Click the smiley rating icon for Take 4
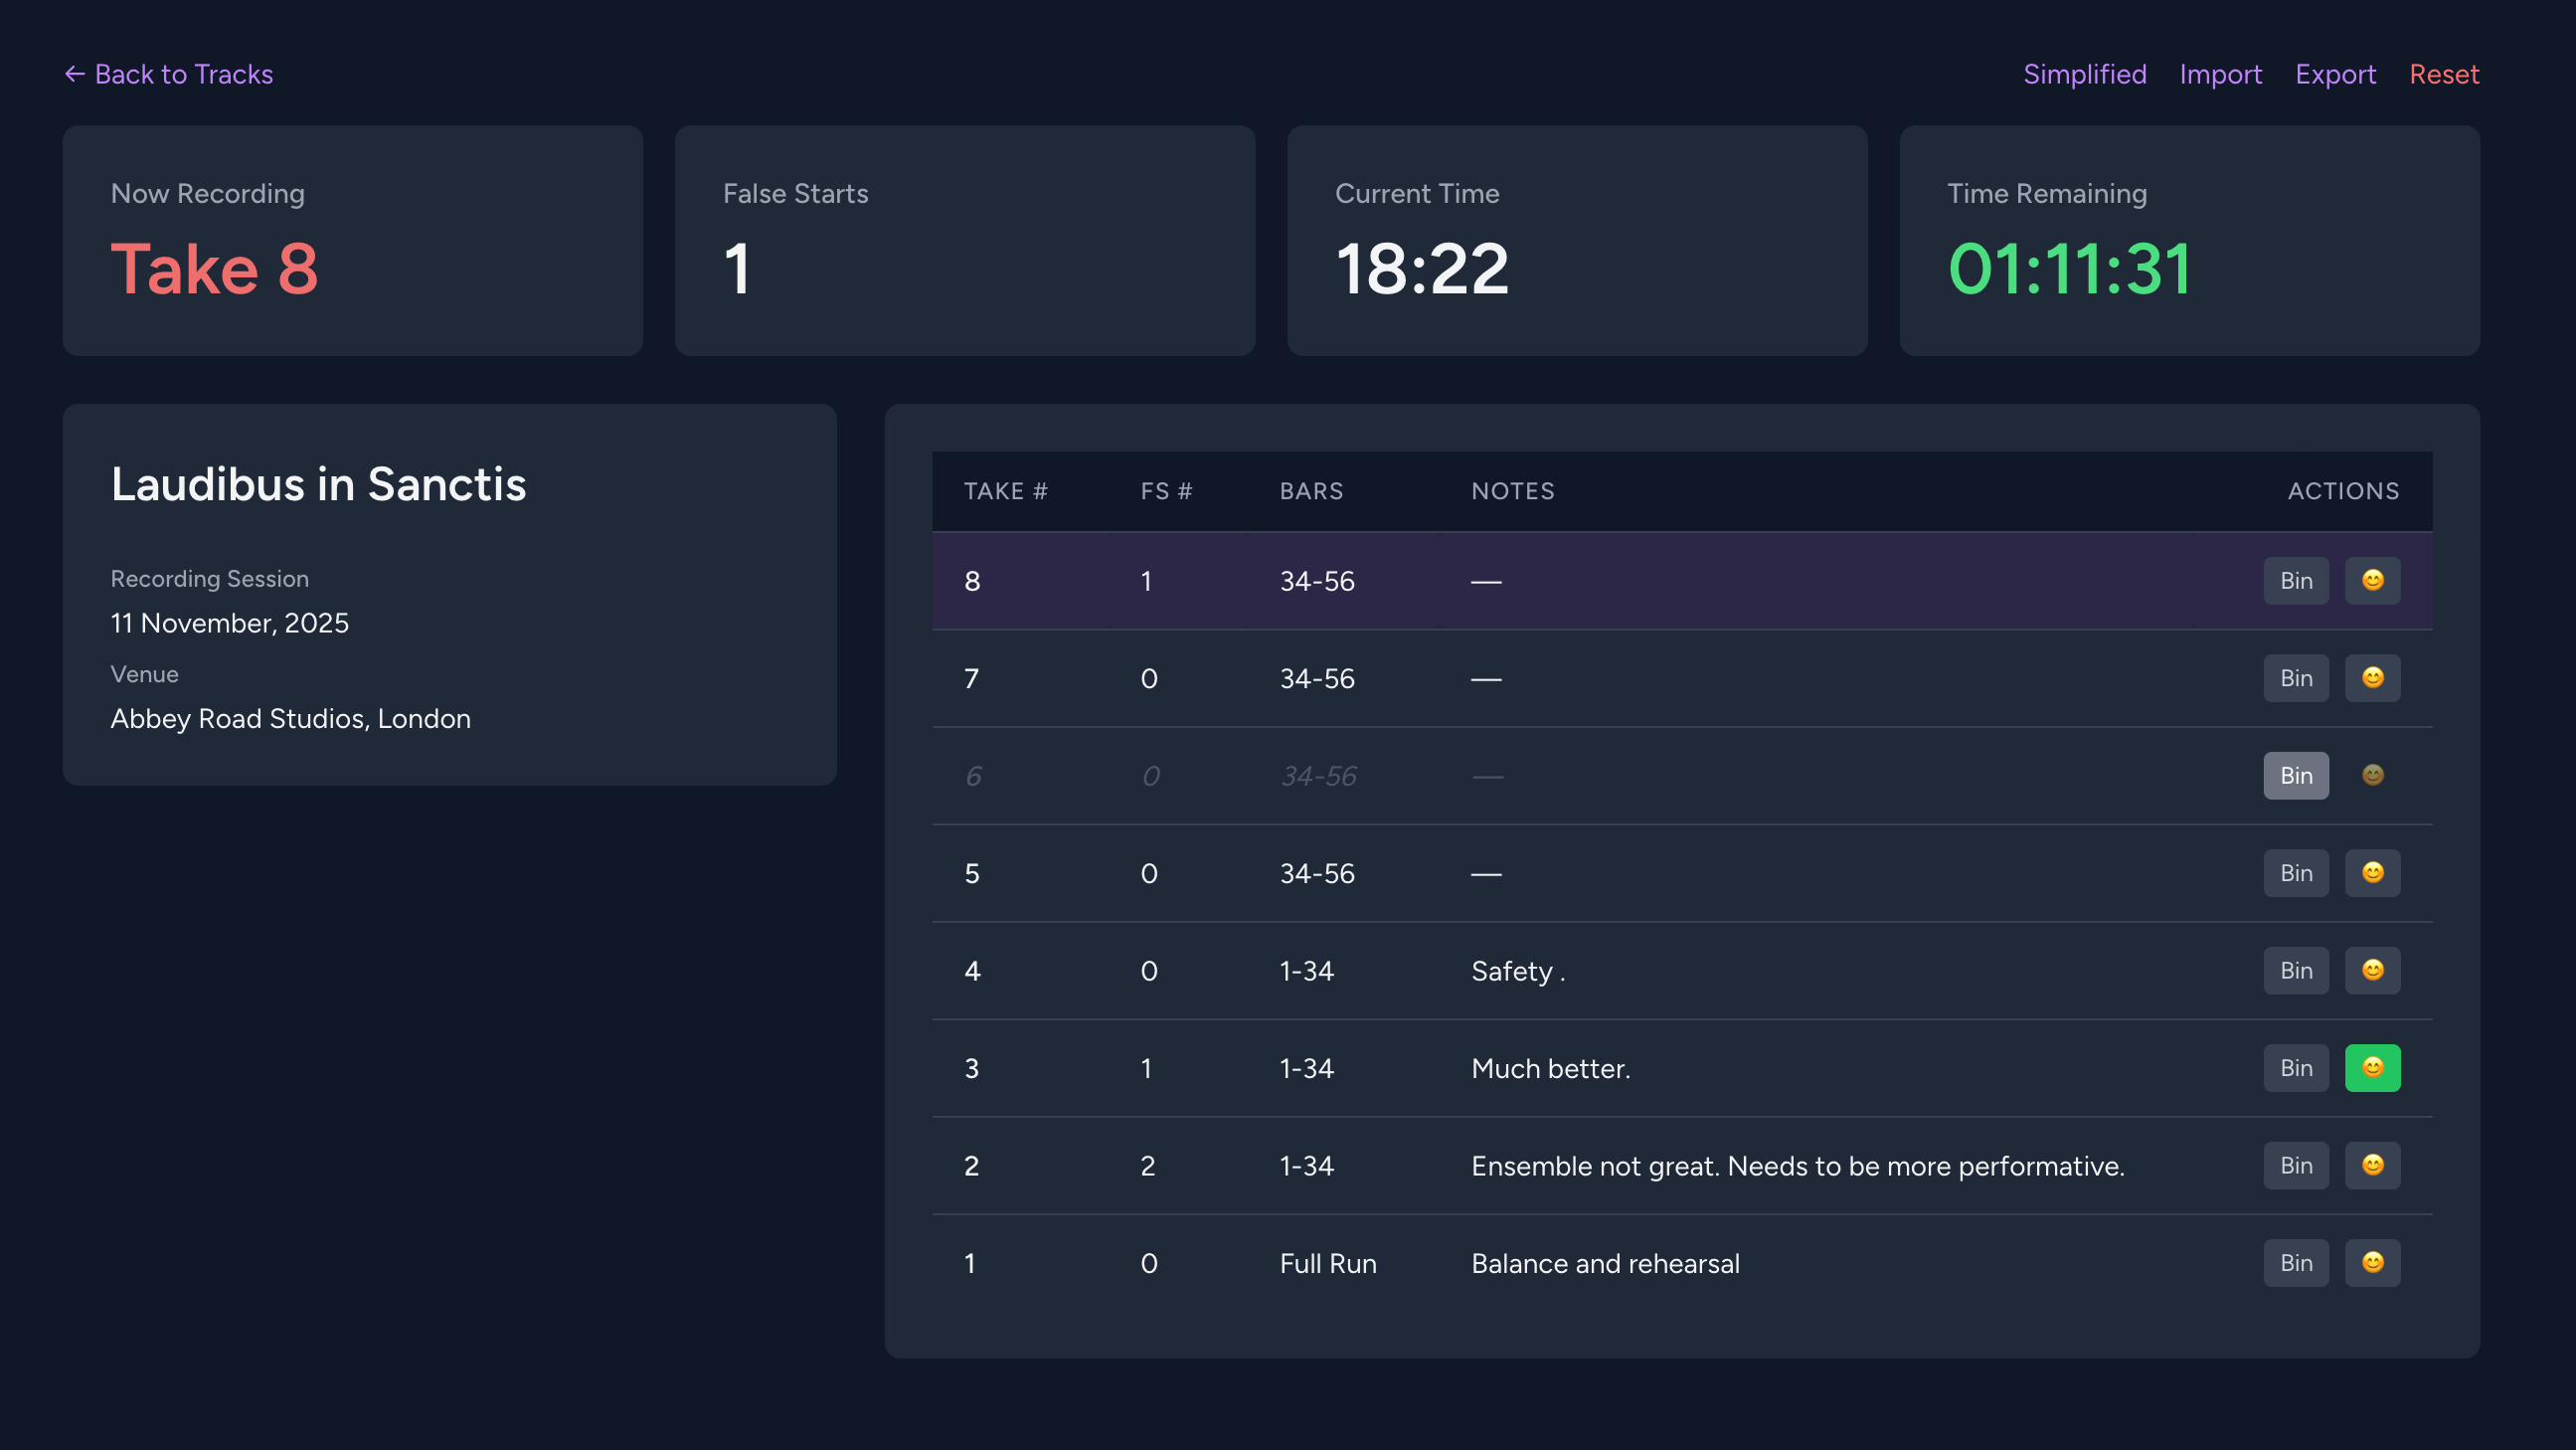Screen dimensions: 2576x1450 coord(2373,970)
